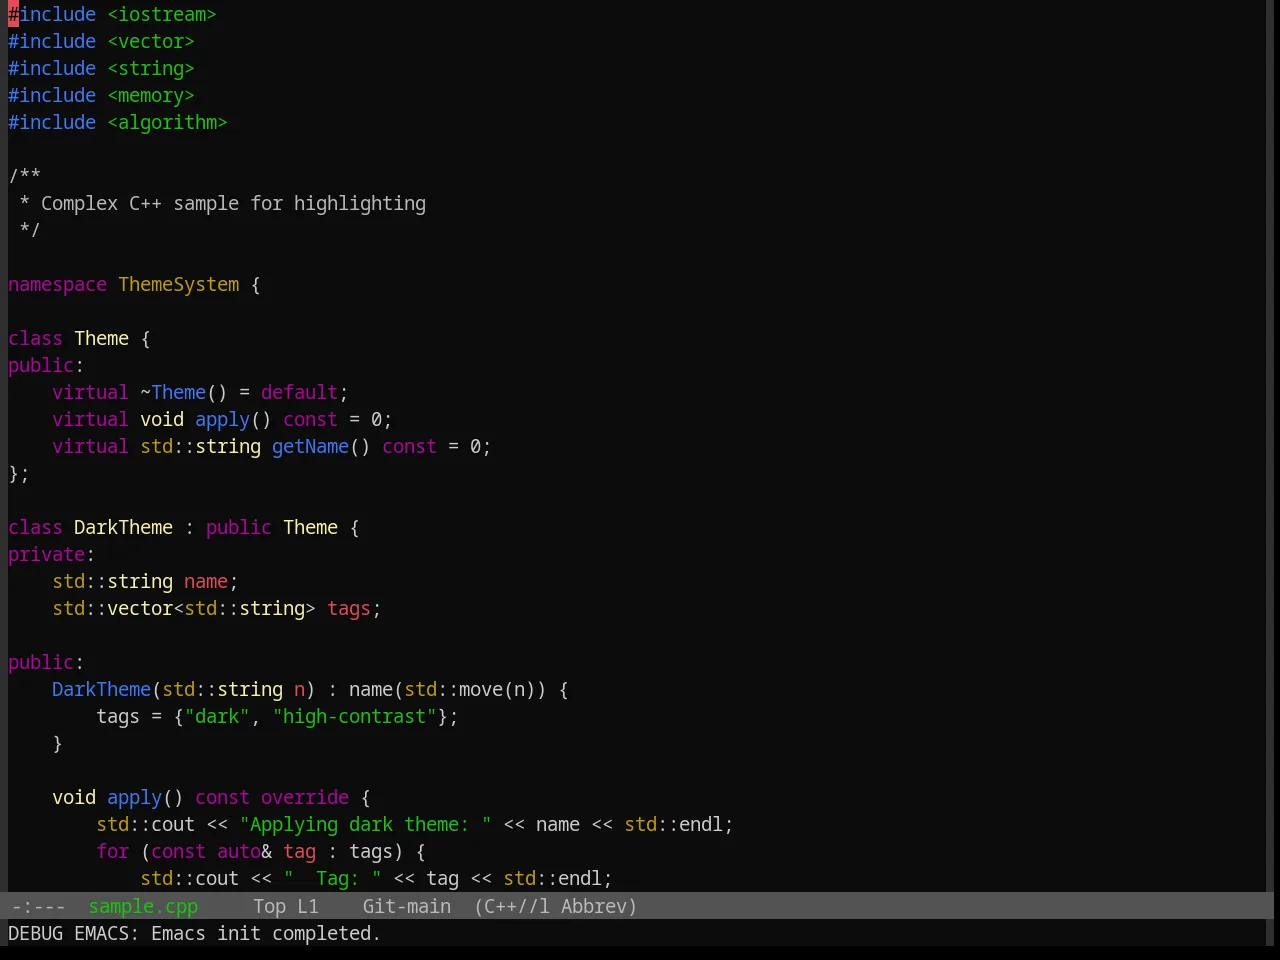Click the echo area message 'Emacs init completed.'

(x=266, y=933)
